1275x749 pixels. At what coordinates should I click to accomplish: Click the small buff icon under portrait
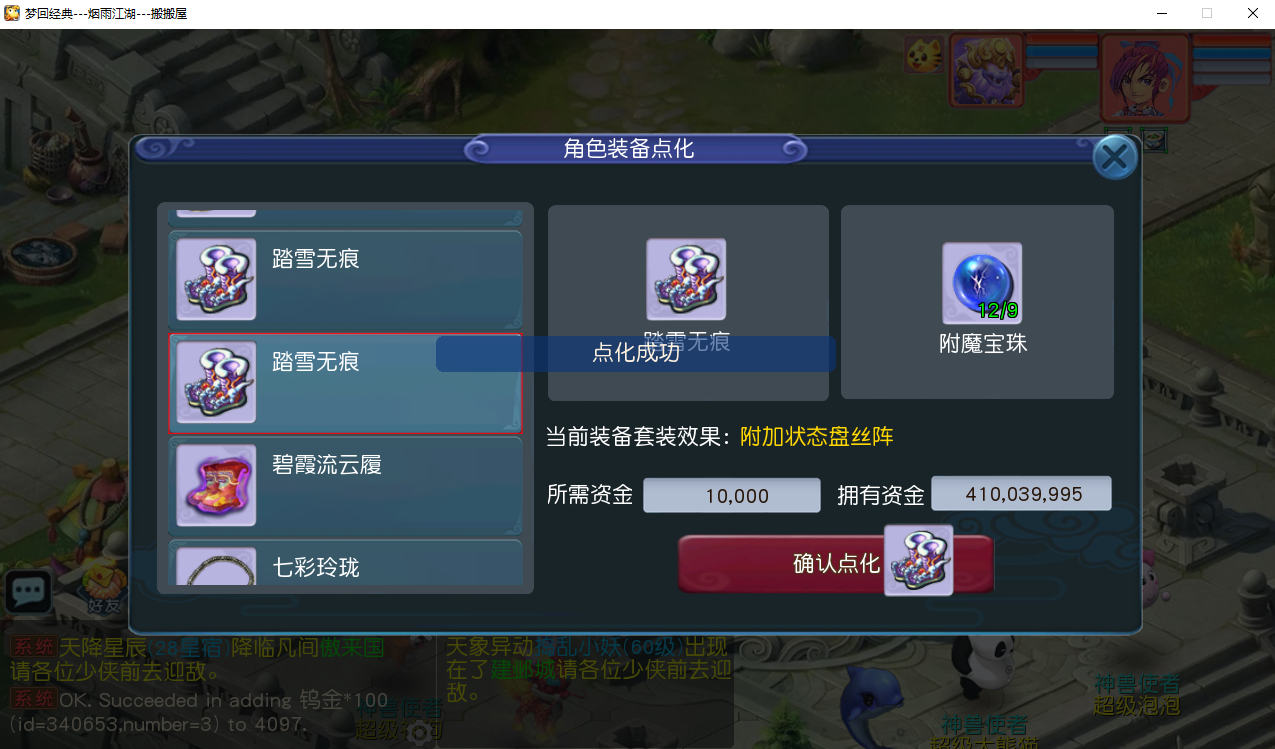click(x=1155, y=141)
